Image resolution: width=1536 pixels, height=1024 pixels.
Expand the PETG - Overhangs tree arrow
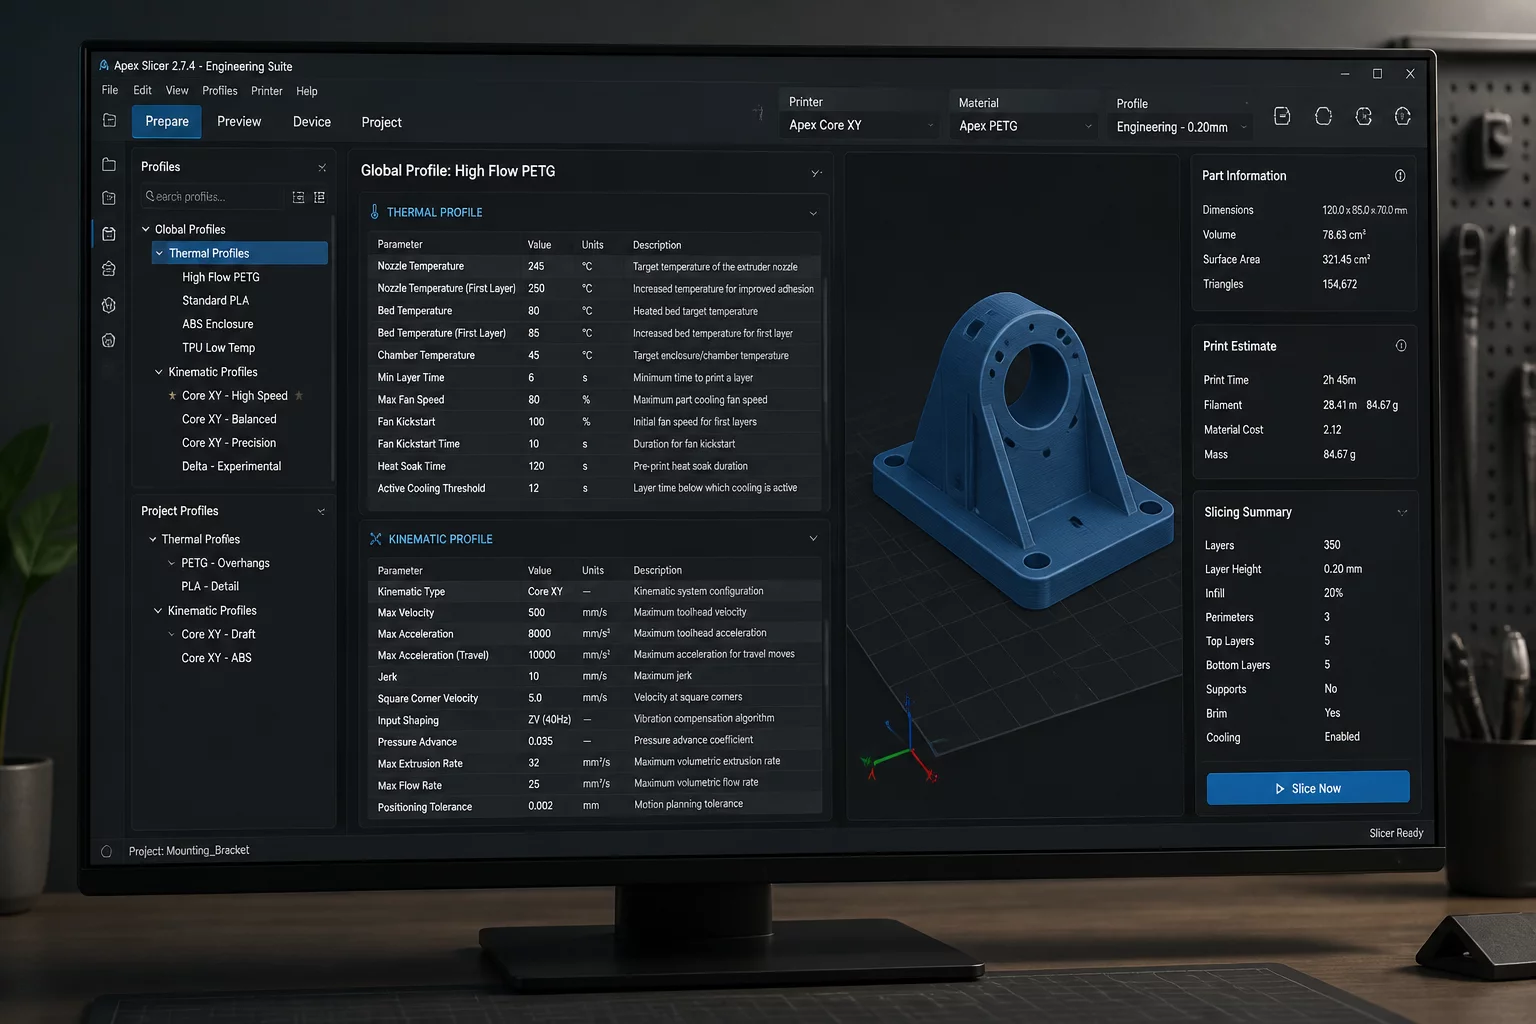[172, 564]
